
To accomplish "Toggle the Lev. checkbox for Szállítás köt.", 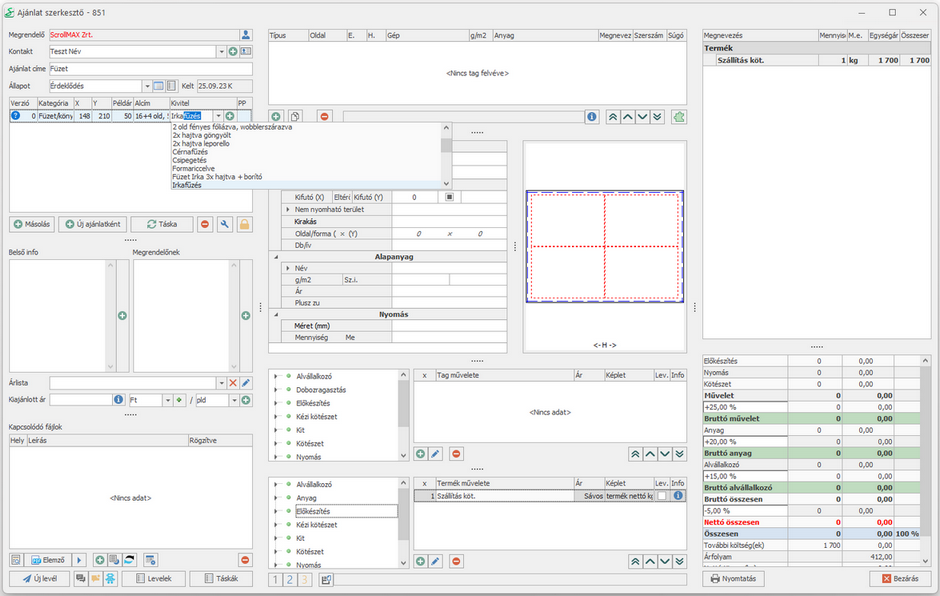I will 661,496.
